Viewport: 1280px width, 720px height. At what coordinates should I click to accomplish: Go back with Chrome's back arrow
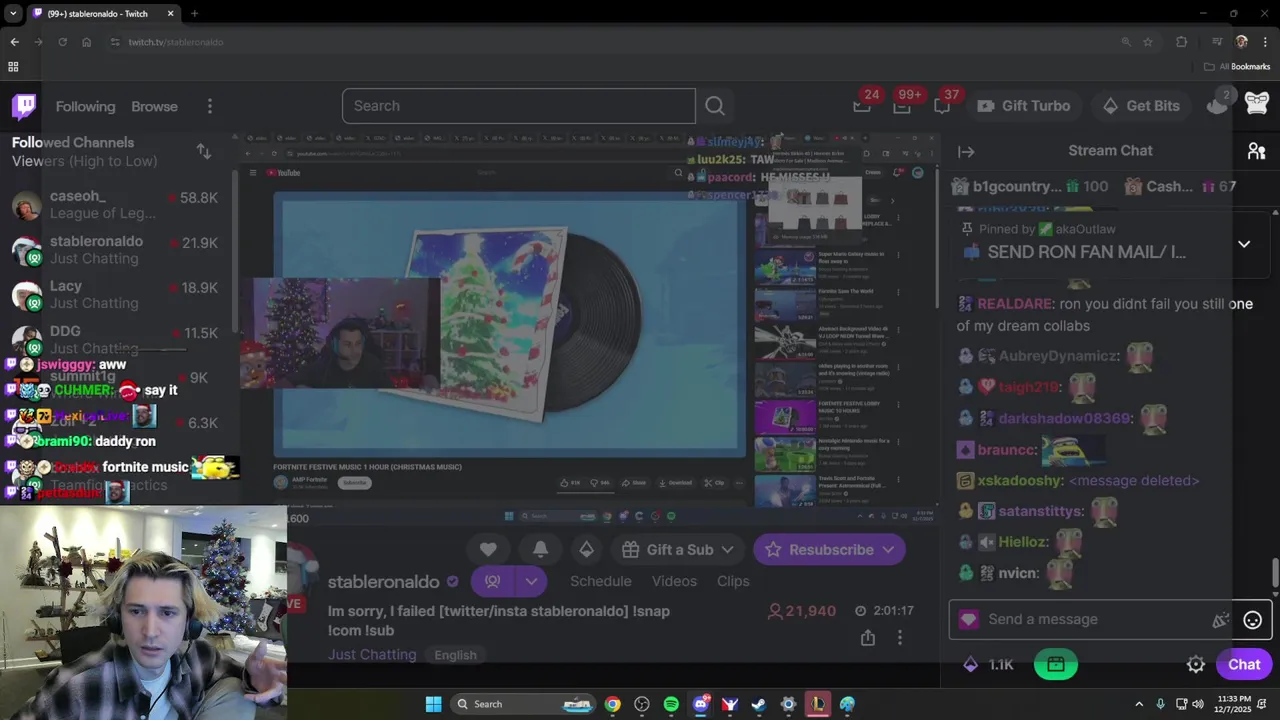(14, 42)
